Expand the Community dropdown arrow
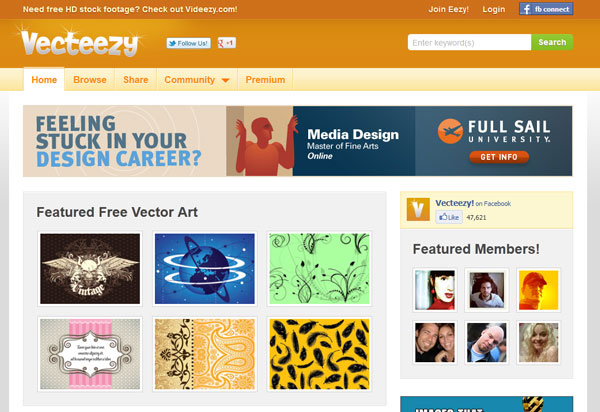The image size is (600, 412). (225, 80)
